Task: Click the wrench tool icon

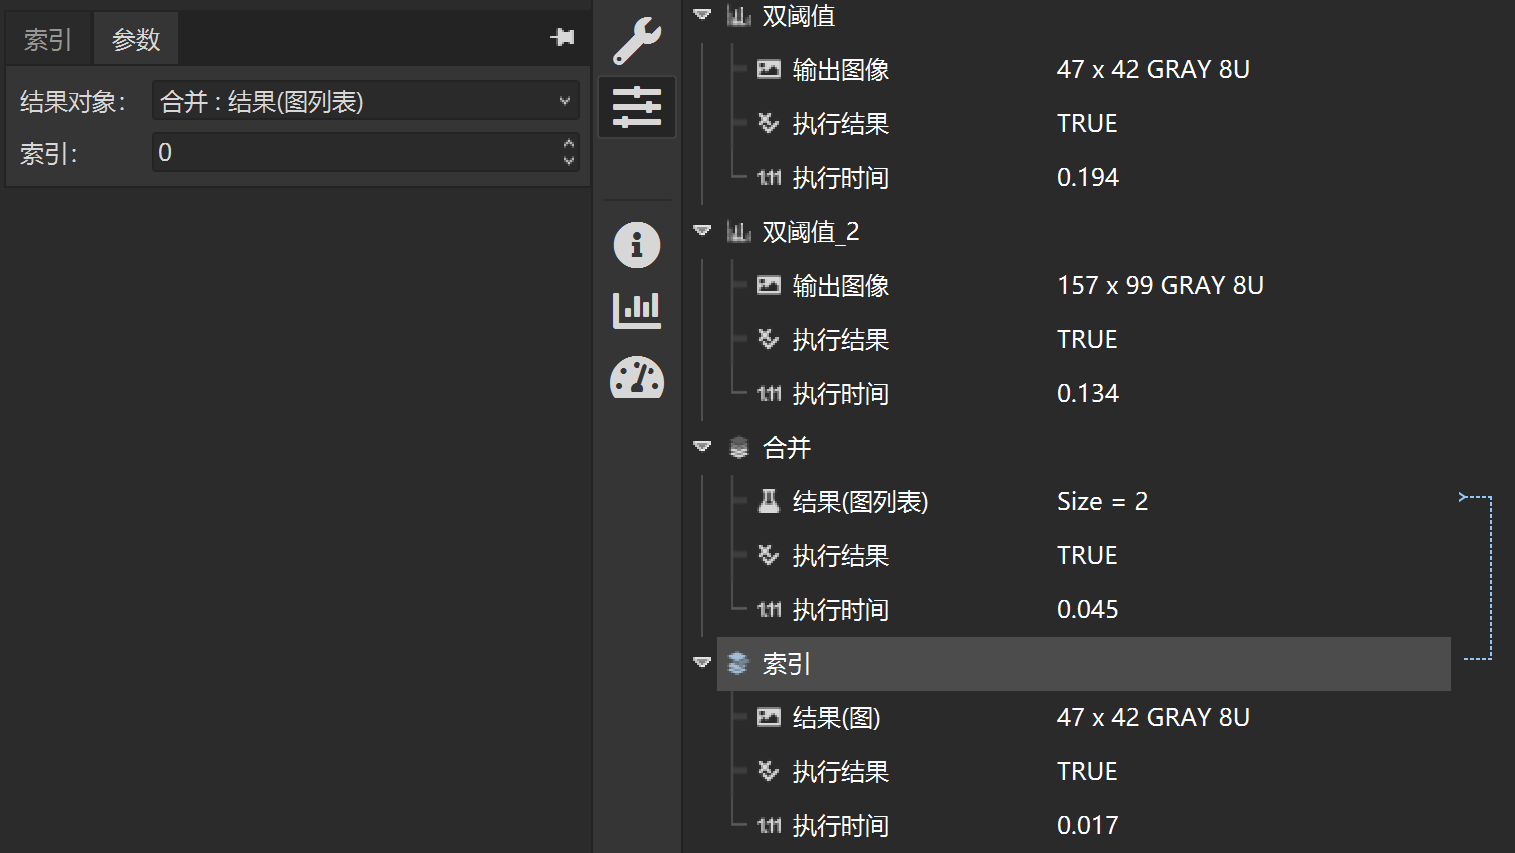Action: coord(637,40)
